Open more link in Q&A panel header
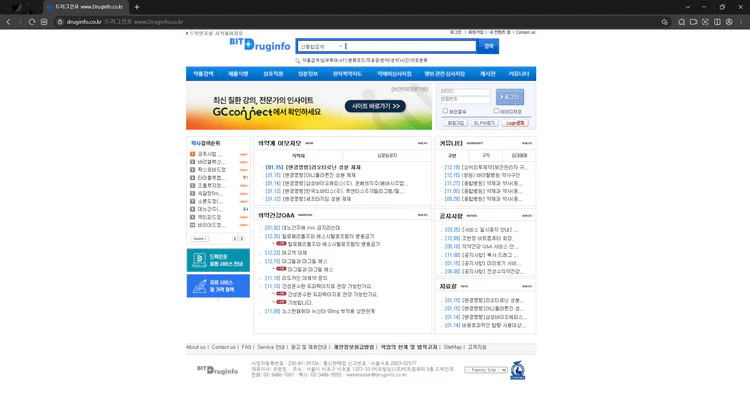The width and height of the screenshot is (750, 403). point(422,215)
